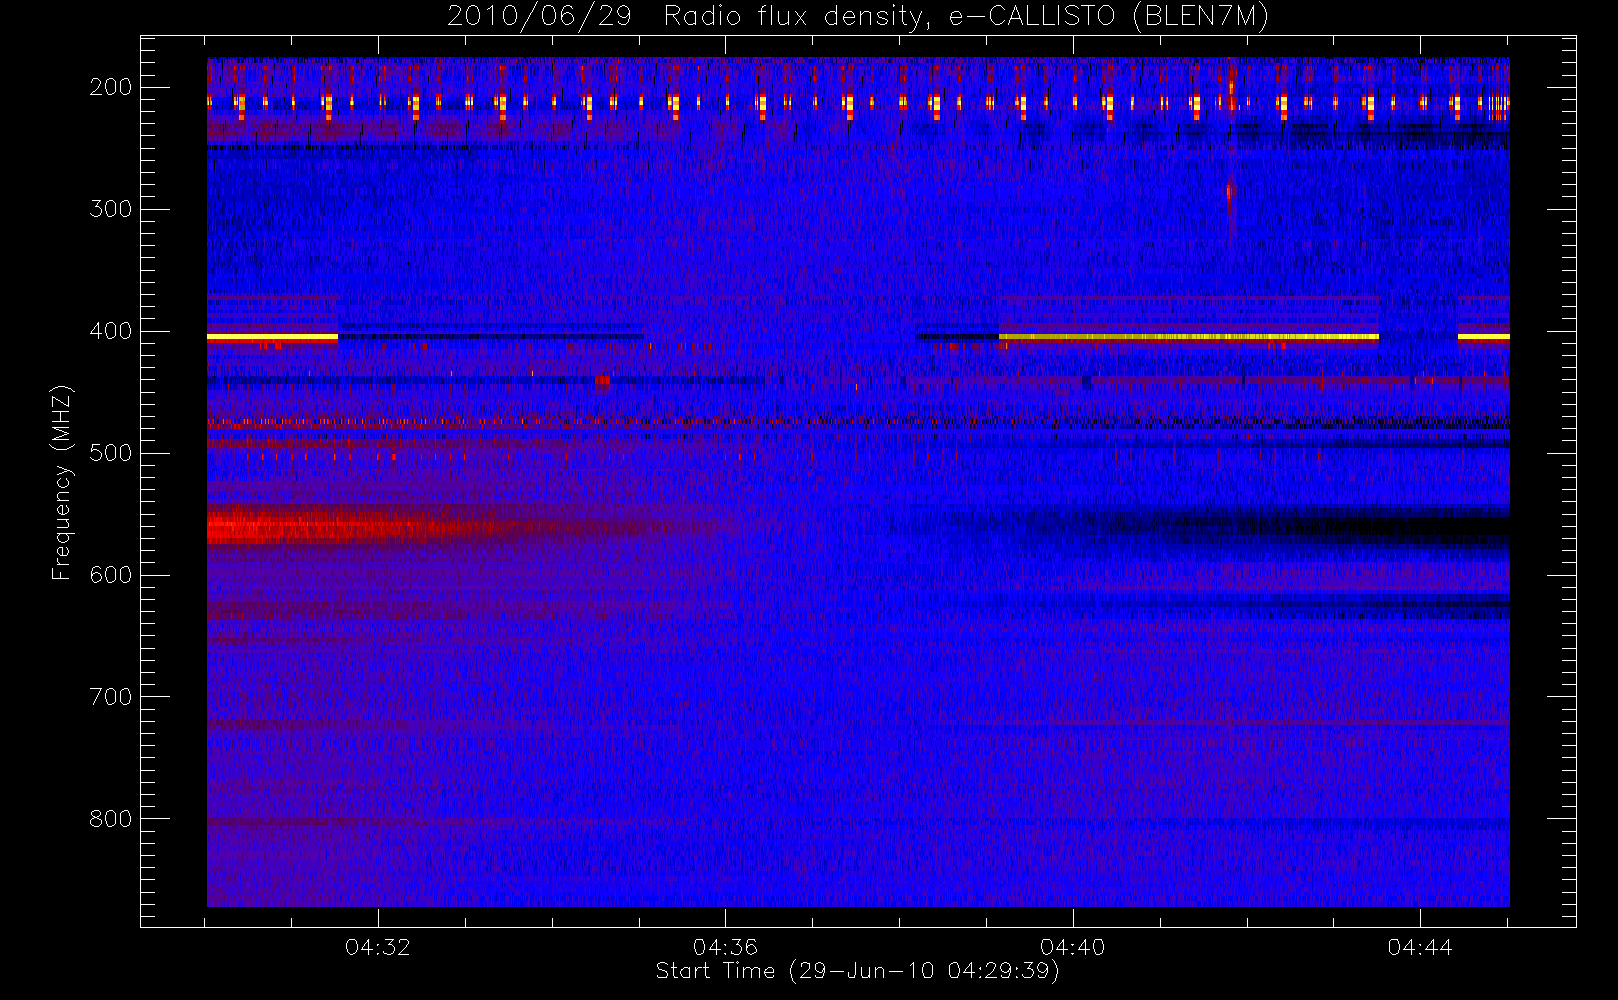
Task: Click the 04:40 time tick label
Action: [x=1072, y=947]
